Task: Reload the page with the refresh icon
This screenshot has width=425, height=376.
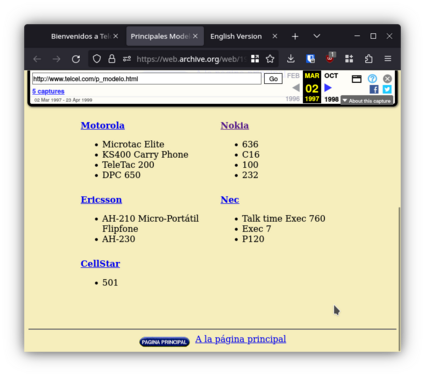Action: pyautogui.click(x=76, y=59)
